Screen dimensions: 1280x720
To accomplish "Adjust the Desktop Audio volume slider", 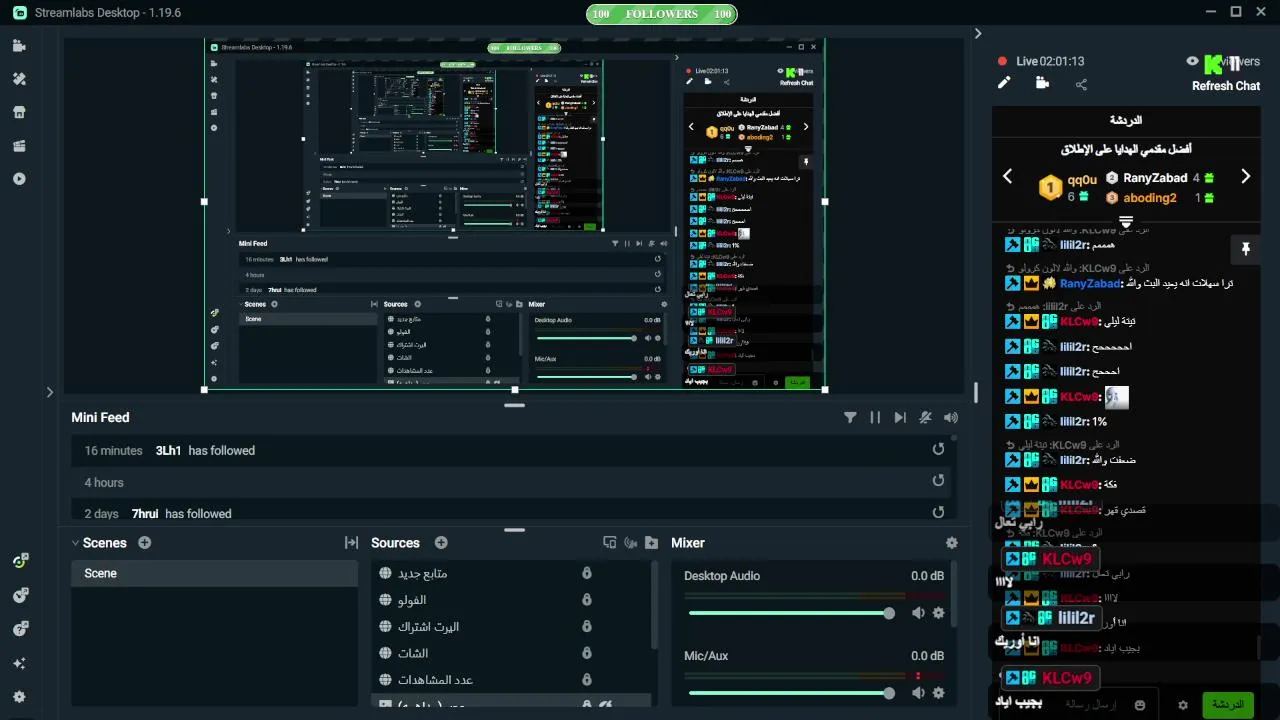I will (790, 613).
